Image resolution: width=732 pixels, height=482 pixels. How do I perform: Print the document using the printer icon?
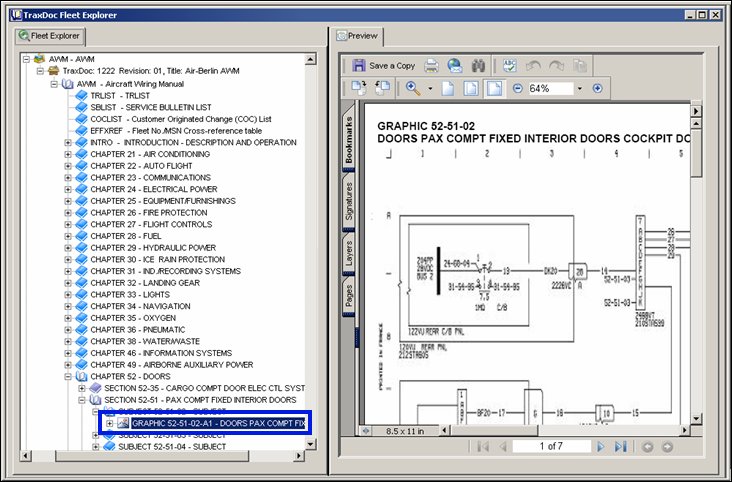432,66
